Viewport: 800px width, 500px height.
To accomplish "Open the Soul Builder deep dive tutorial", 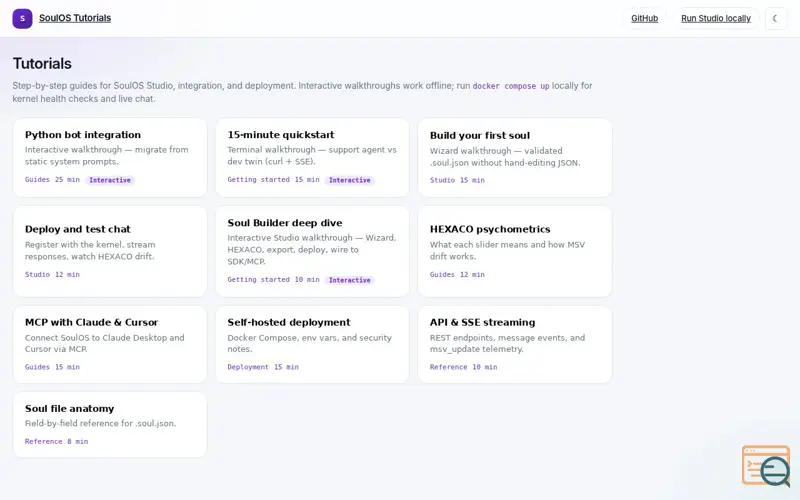I will (312, 251).
